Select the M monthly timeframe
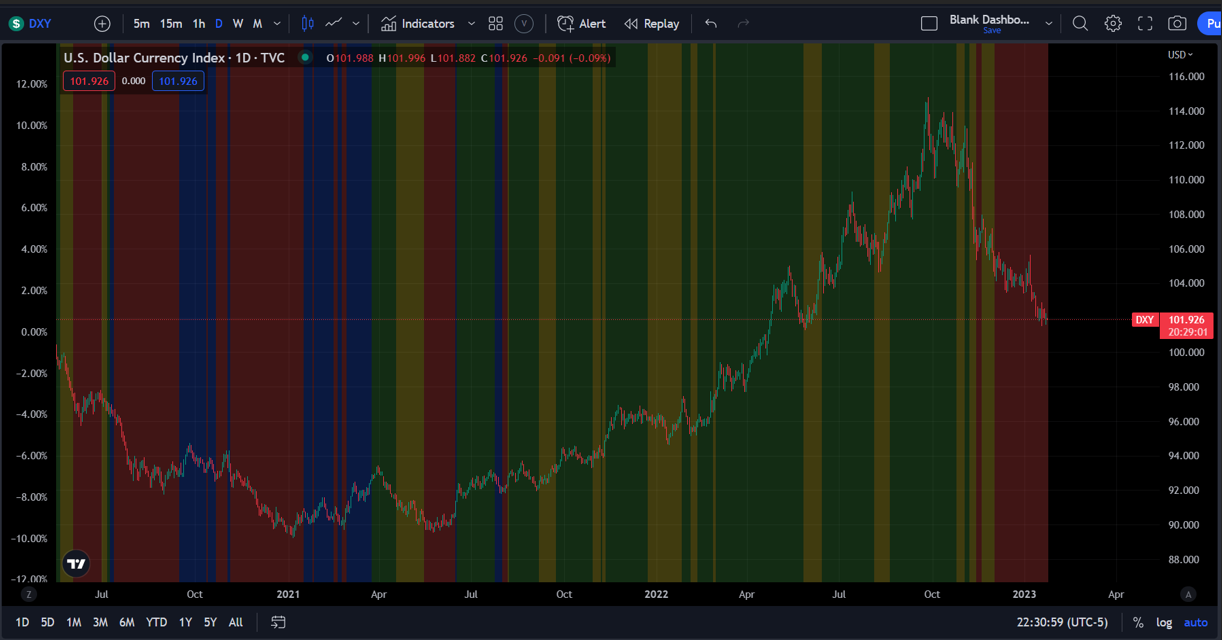 click(x=257, y=23)
